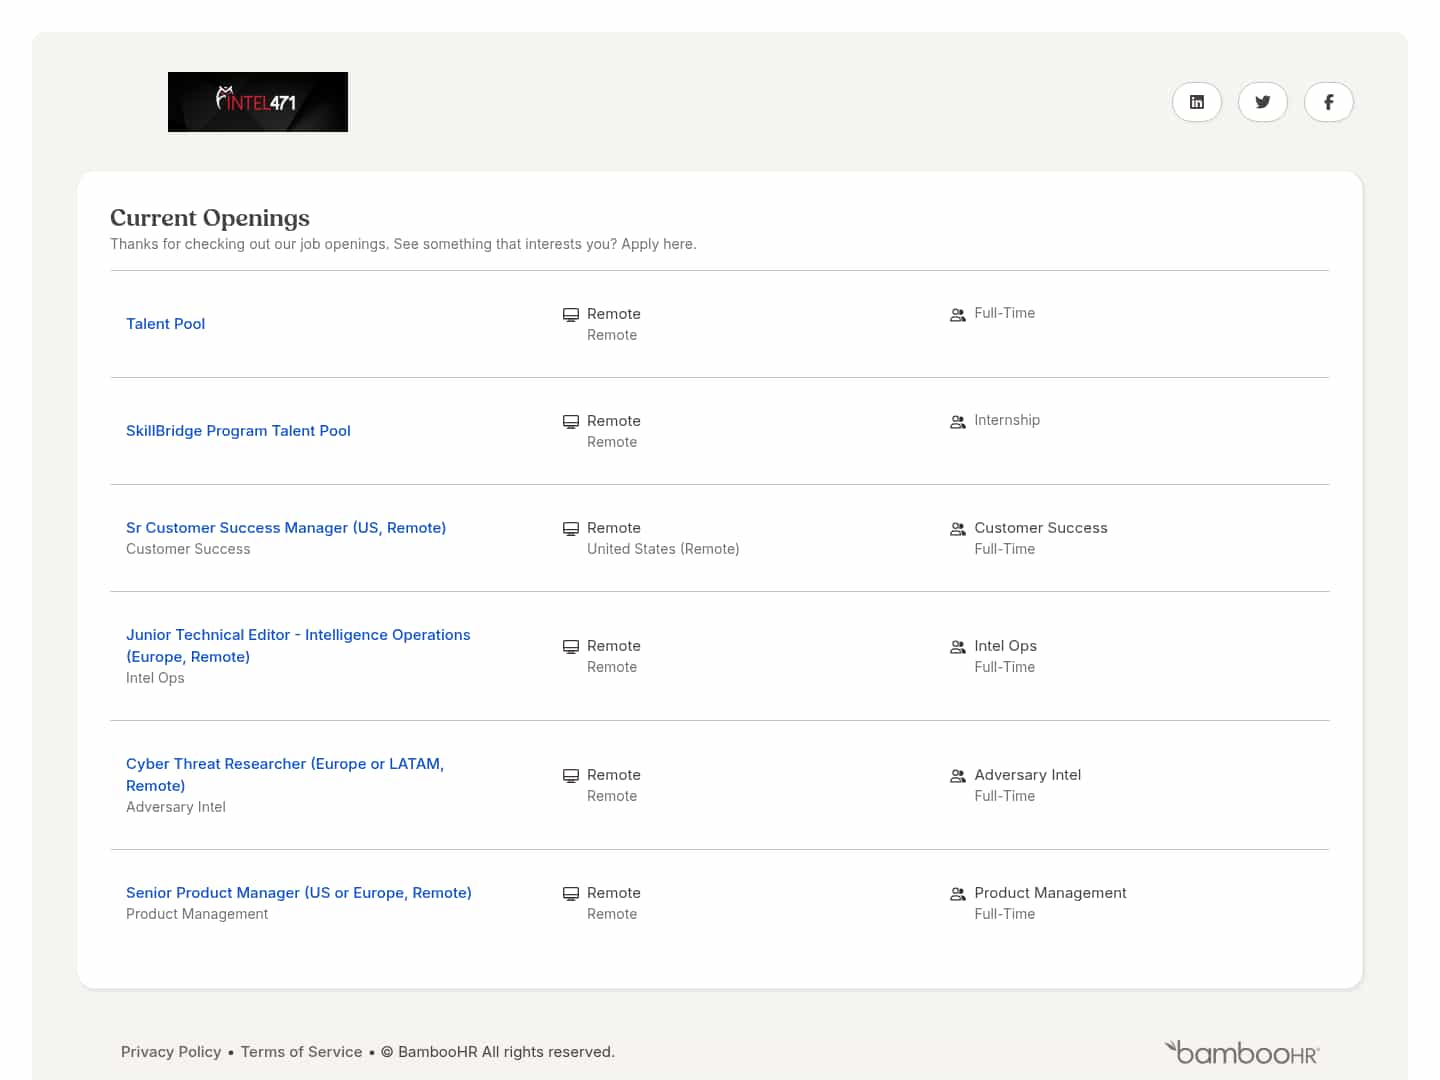
Task: Click the people icon beside Adversary Intel
Action: [958, 775]
